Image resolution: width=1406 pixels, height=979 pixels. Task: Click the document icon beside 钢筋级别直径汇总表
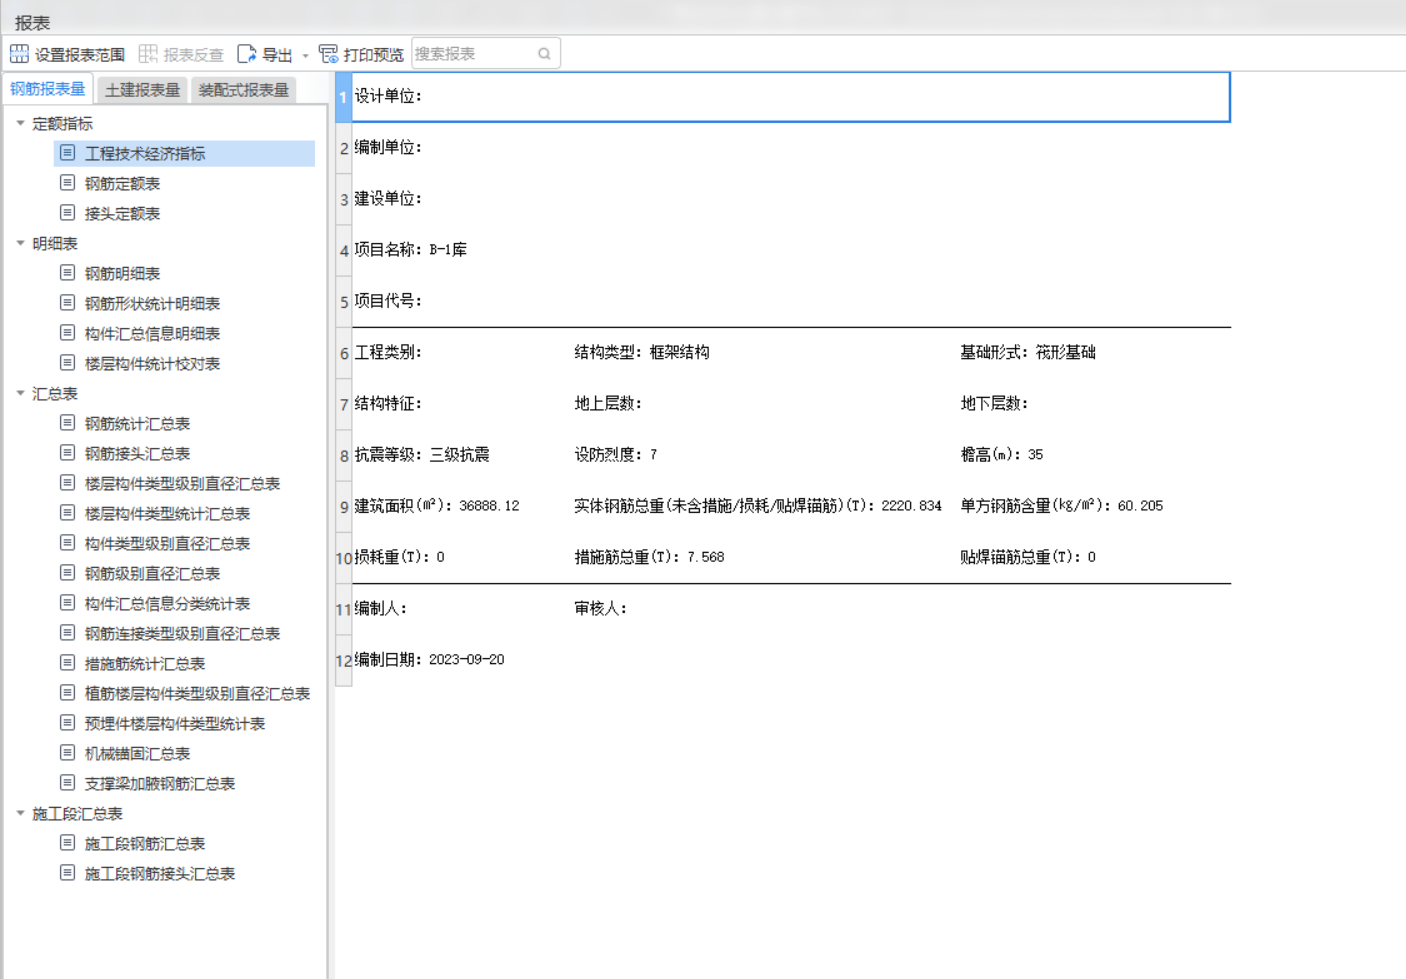(x=67, y=572)
